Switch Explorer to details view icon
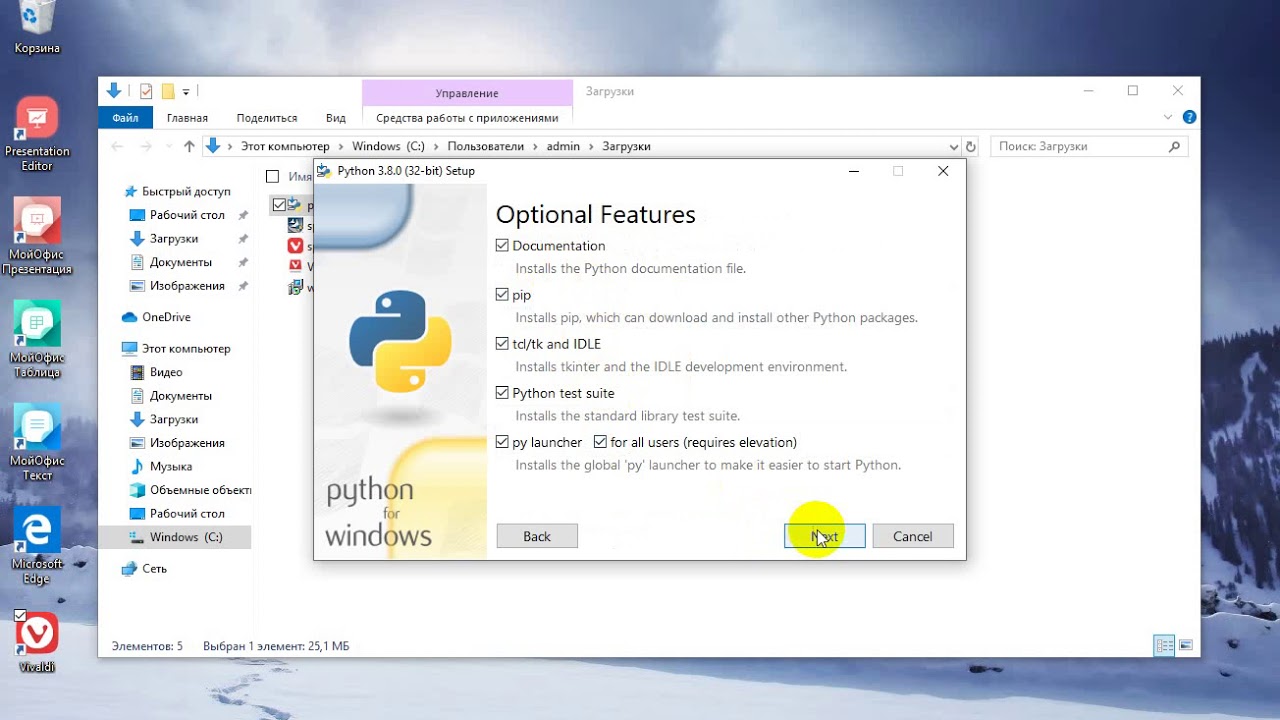The width and height of the screenshot is (1280, 720). 1164,646
